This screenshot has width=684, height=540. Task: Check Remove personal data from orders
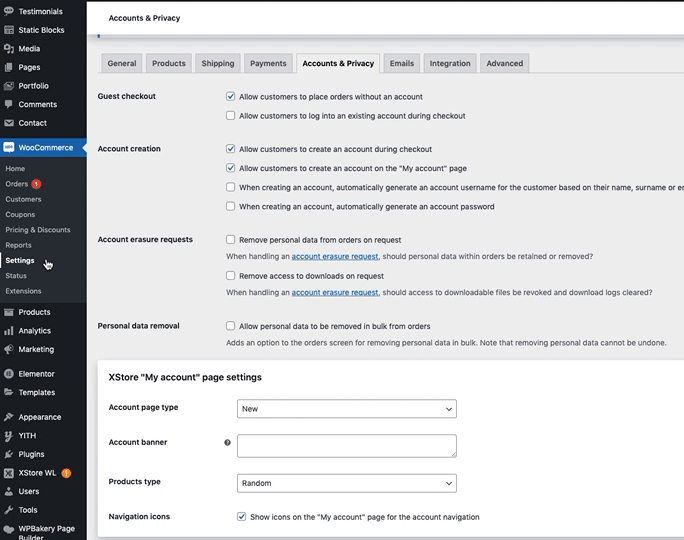click(230, 239)
